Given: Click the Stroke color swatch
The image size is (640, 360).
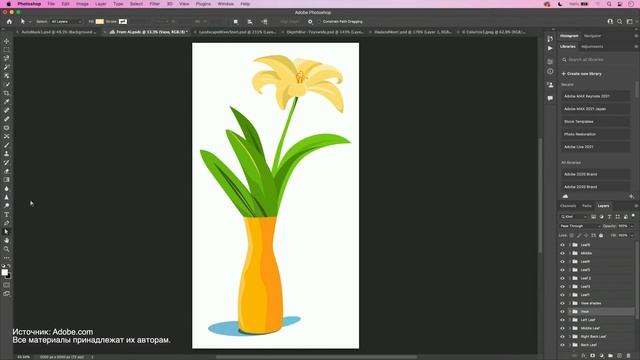Looking at the screenshot, I should coord(122,22).
